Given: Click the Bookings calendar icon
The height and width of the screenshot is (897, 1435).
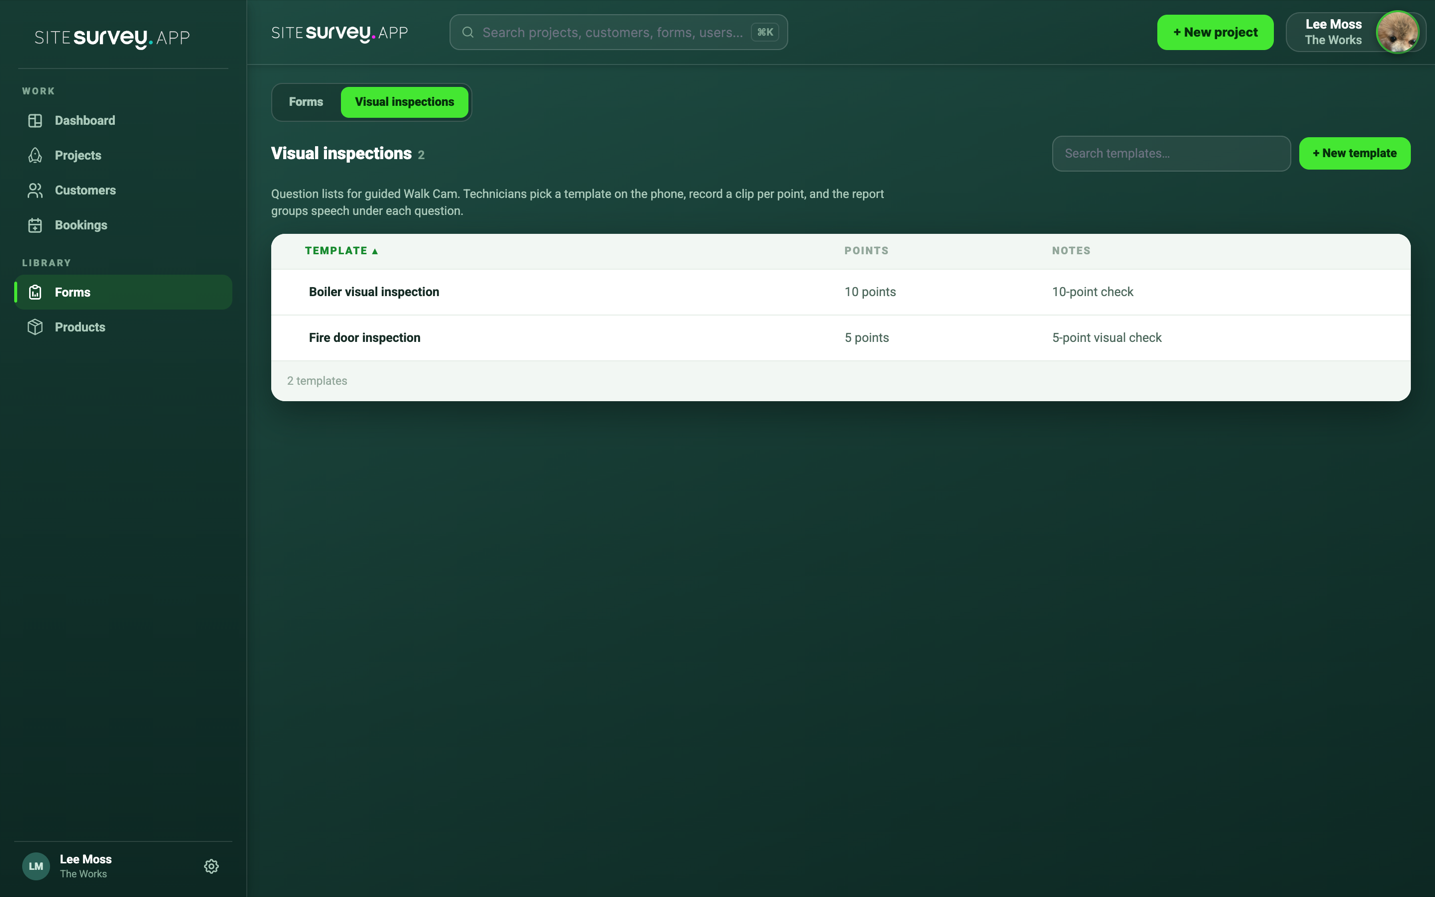Looking at the screenshot, I should [x=35, y=225].
